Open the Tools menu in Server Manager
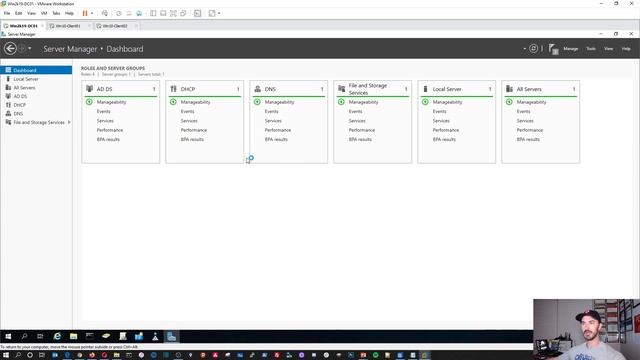Viewport: 640px width, 360px height. coord(591,49)
